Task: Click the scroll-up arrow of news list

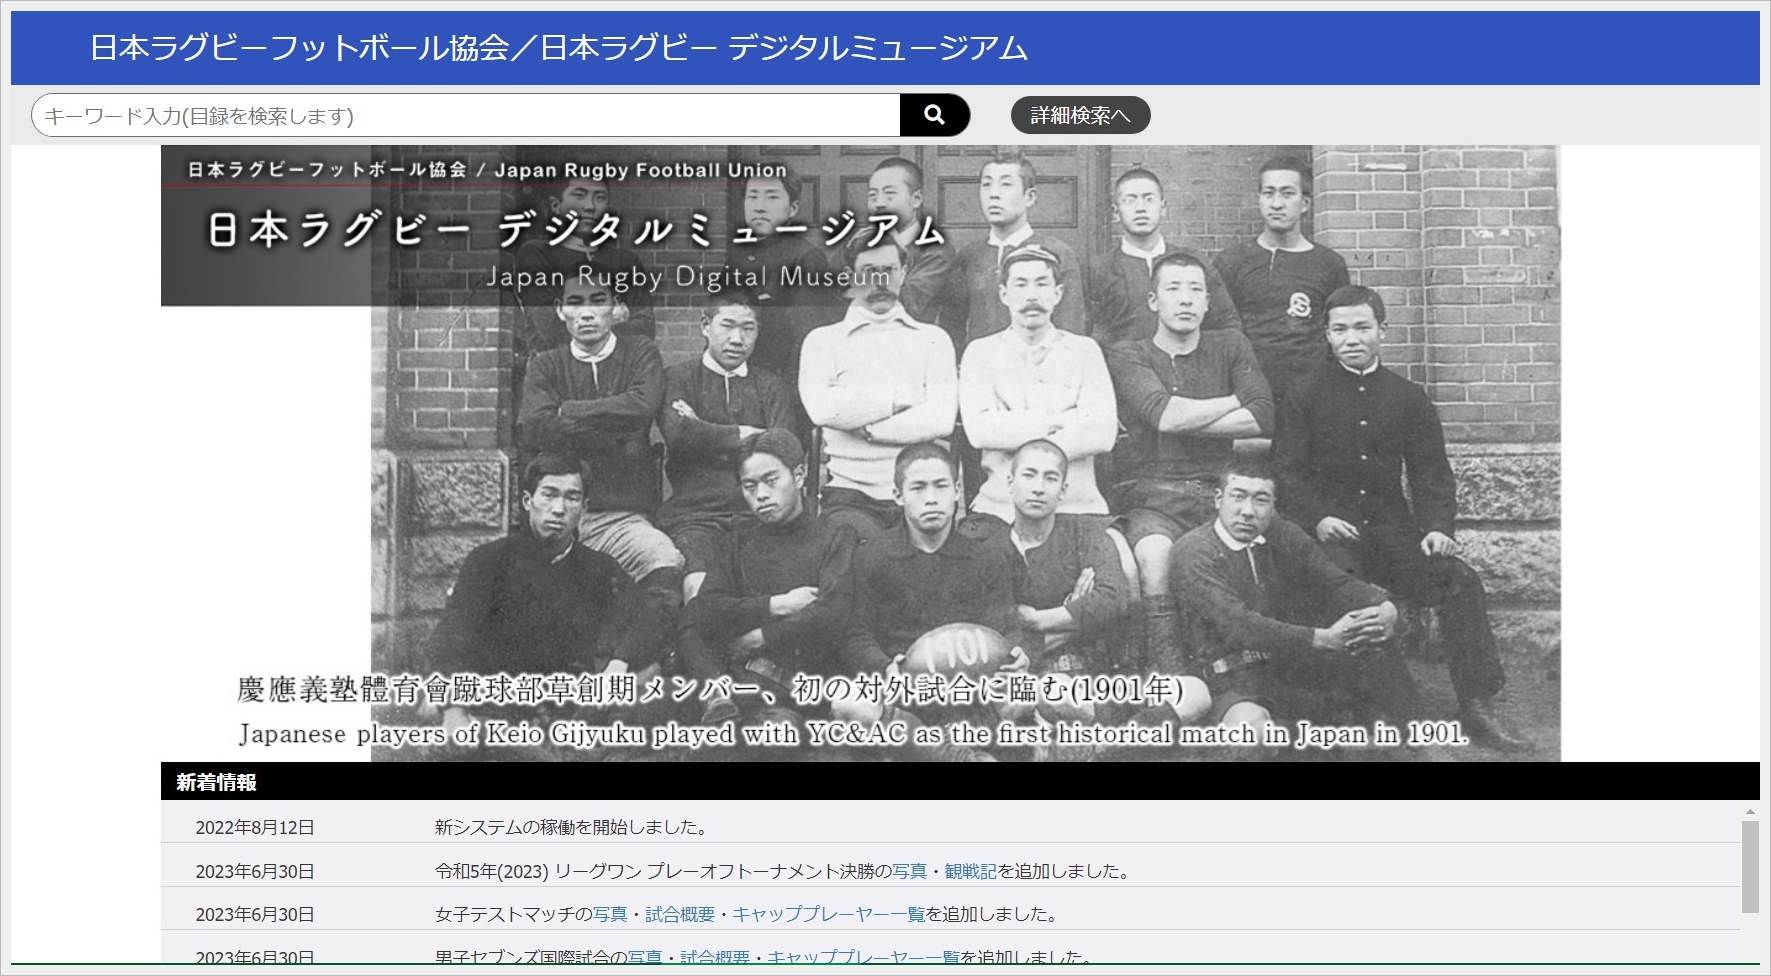Action: coord(1749,811)
